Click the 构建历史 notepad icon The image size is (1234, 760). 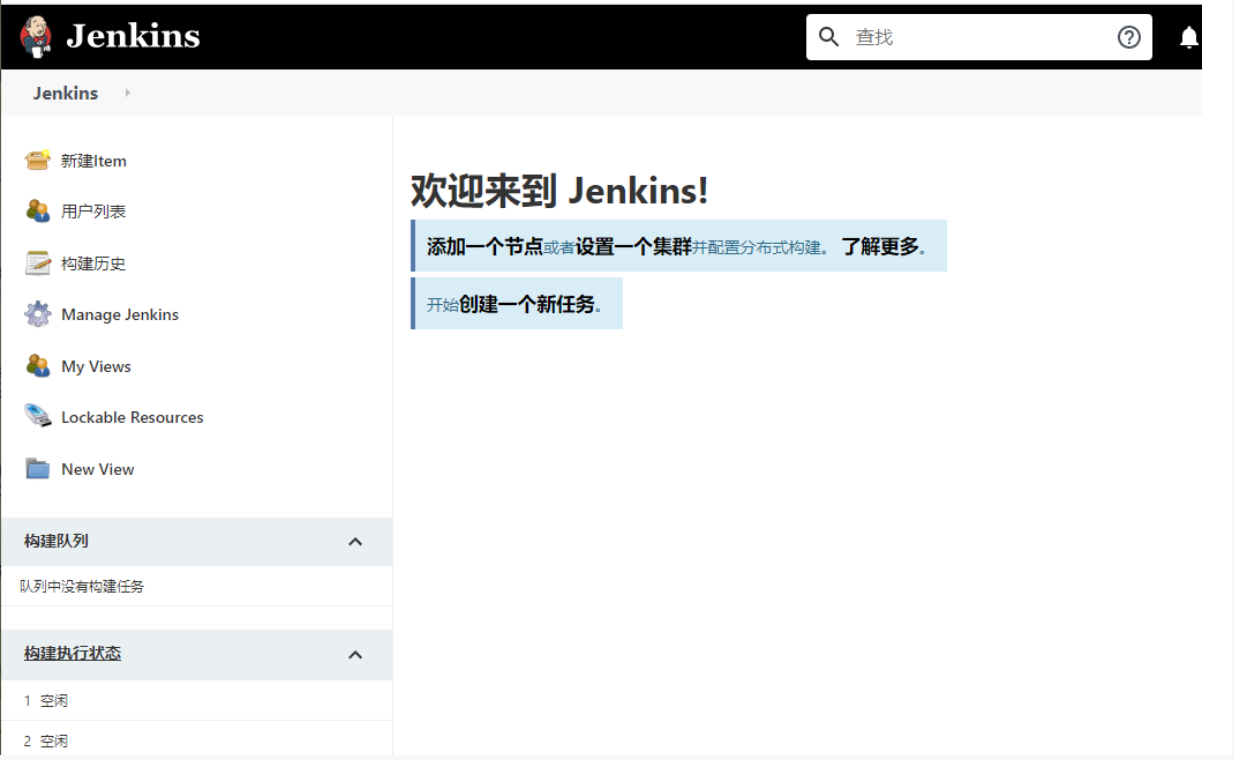click(x=38, y=263)
